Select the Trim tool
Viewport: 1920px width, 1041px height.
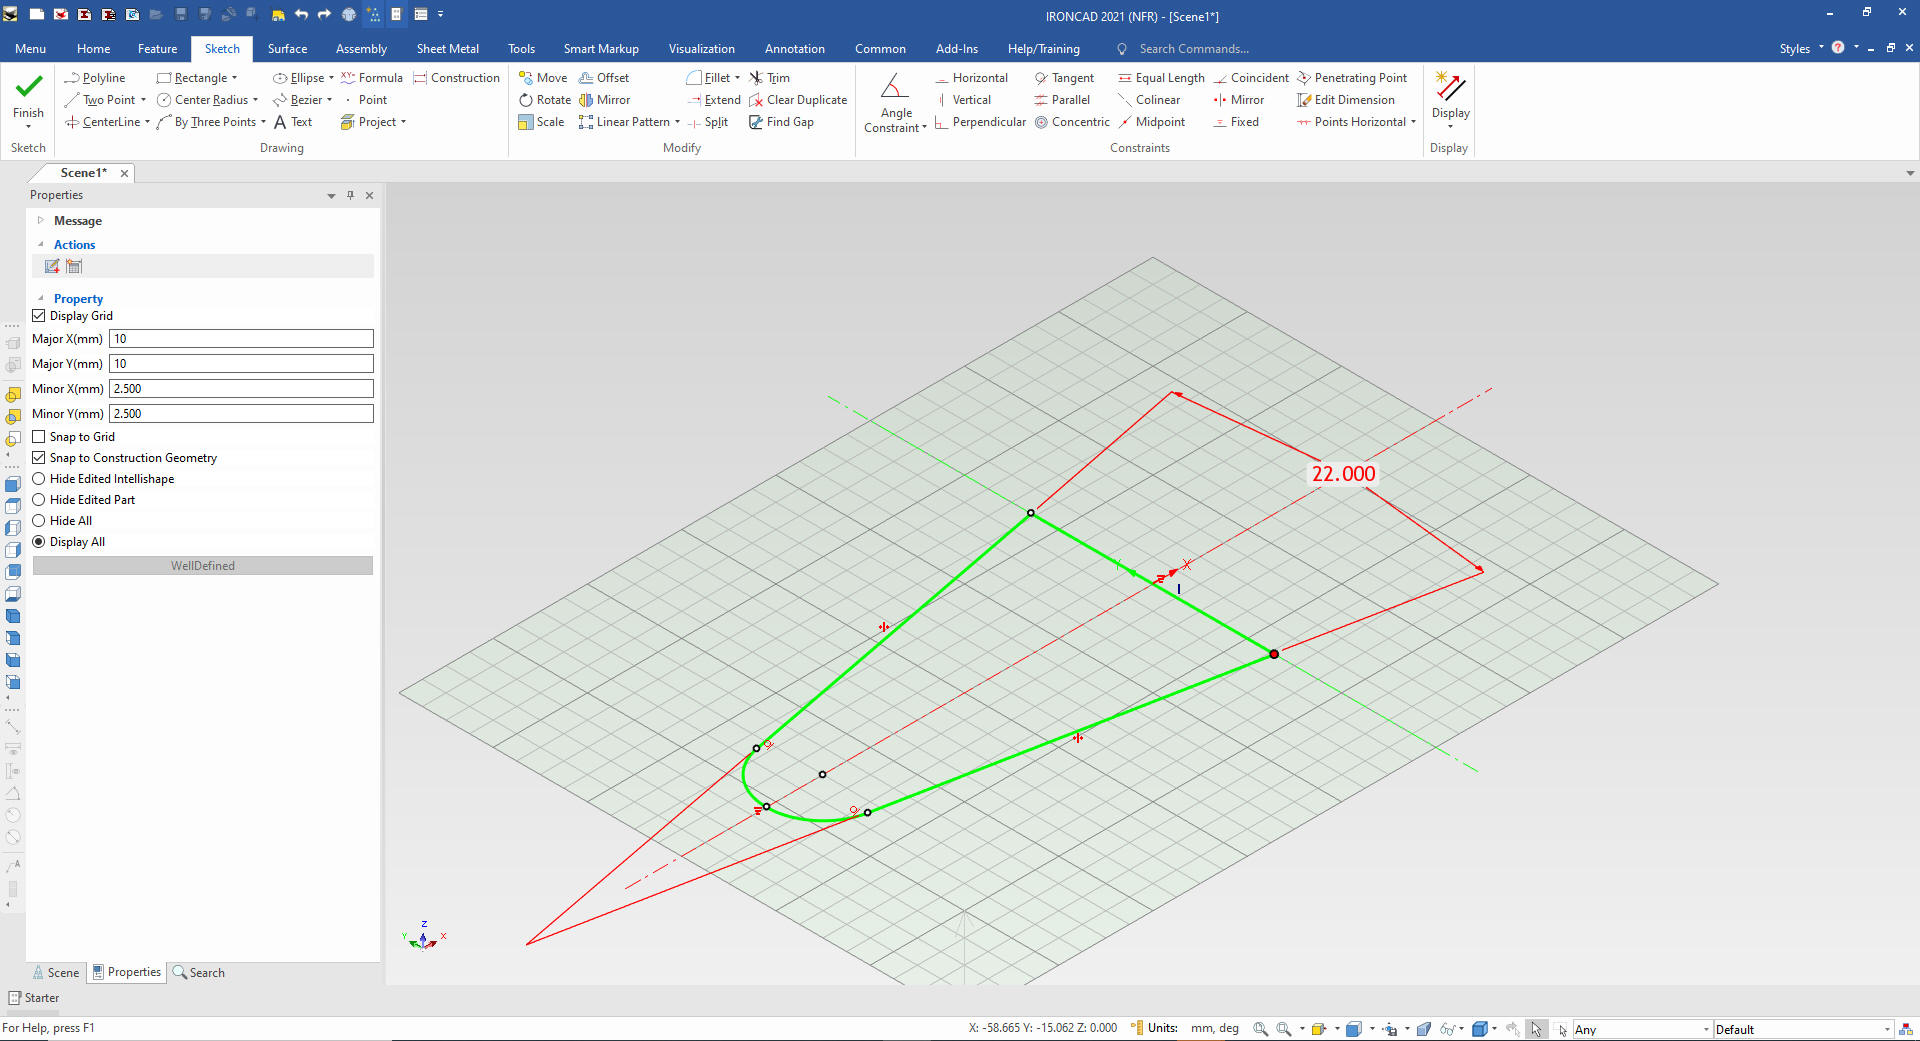point(769,78)
